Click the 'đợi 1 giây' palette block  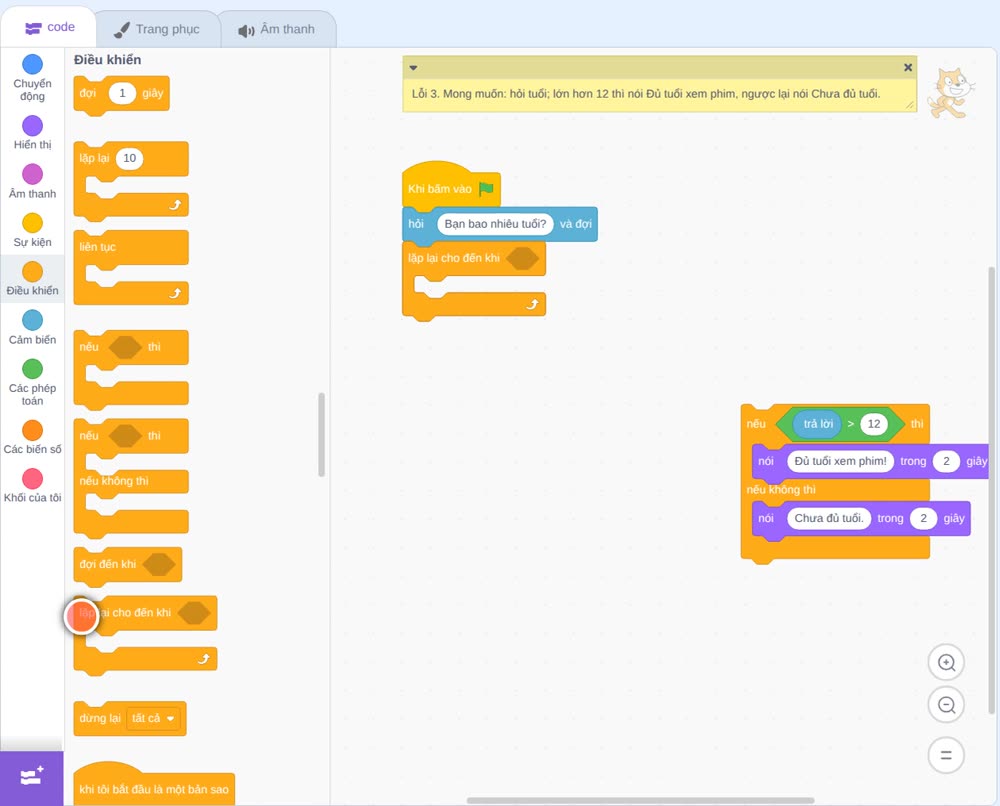[x=122, y=95]
